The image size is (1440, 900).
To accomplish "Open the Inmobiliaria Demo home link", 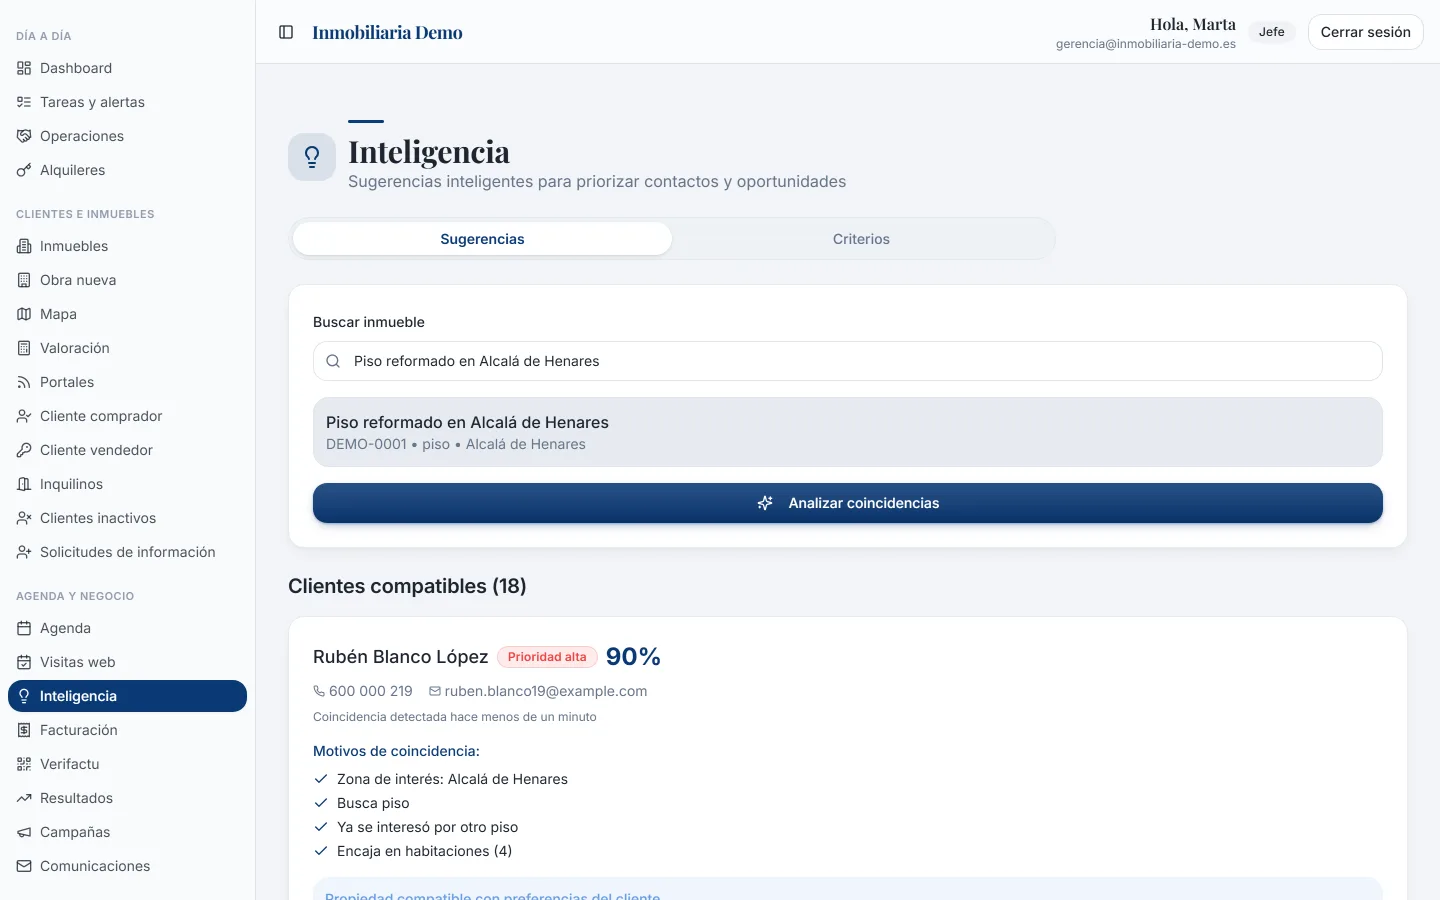I will [x=387, y=32].
